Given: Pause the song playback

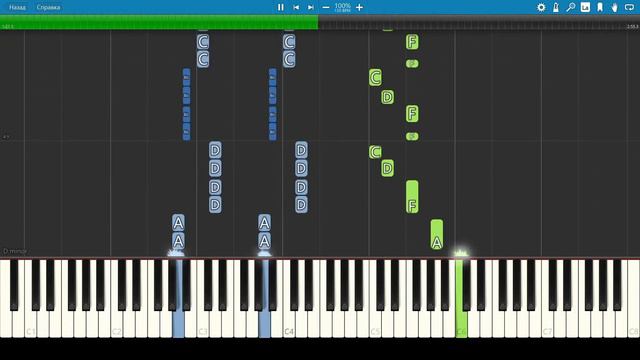Looking at the screenshot, I should click(280, 7).
